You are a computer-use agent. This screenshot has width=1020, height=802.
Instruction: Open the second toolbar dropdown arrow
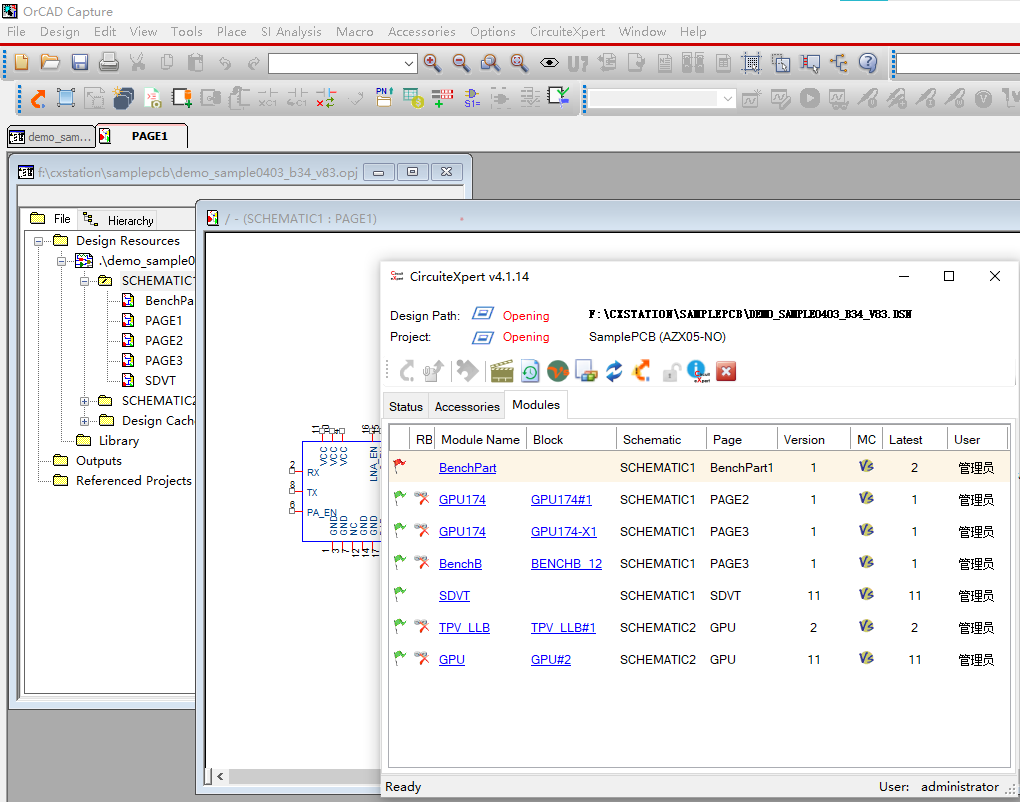coord(727,99)
